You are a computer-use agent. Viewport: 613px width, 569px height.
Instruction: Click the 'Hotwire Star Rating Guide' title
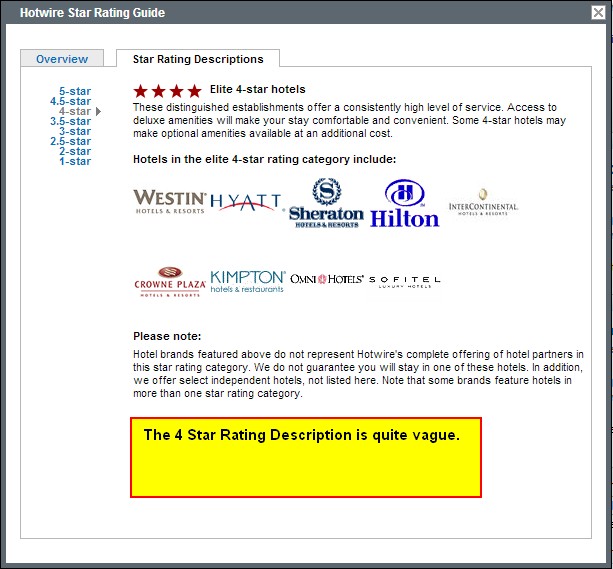(92, 13)
